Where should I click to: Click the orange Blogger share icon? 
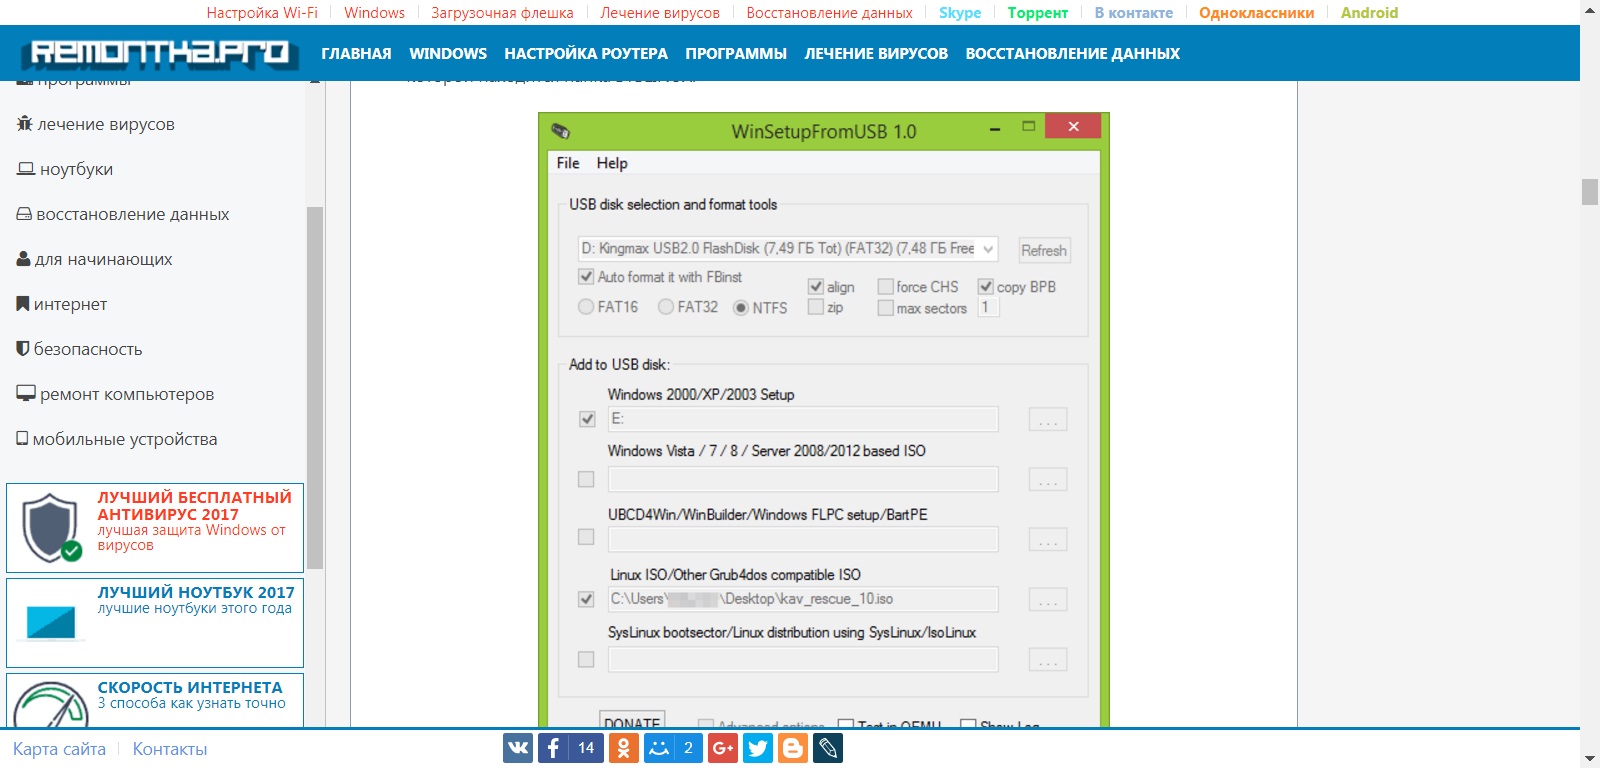pos(793,748)
